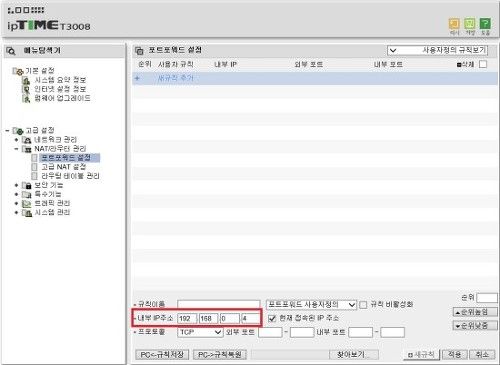Click the 순위높임 priority up button

475,312
